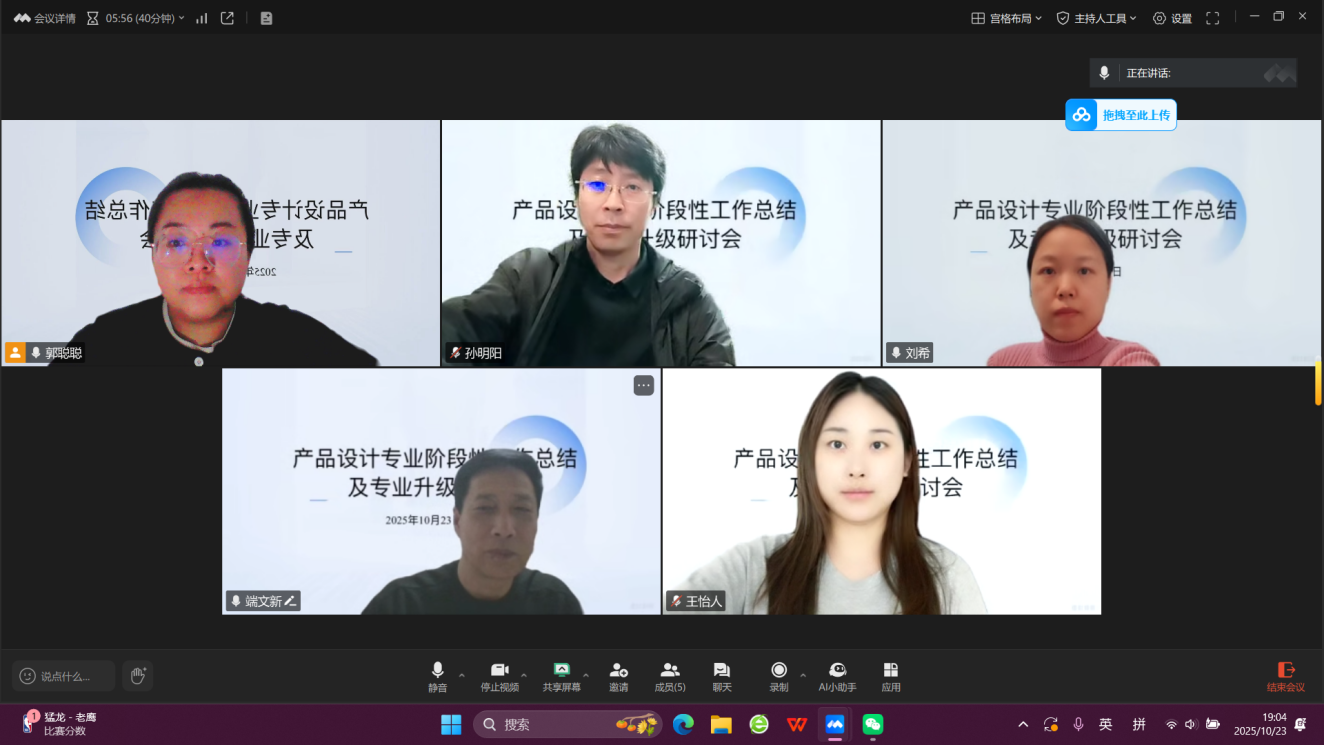Expand audio options arrow next to 静音
The width and height of the screenshot is (1324, 745).
pos(461,675)
